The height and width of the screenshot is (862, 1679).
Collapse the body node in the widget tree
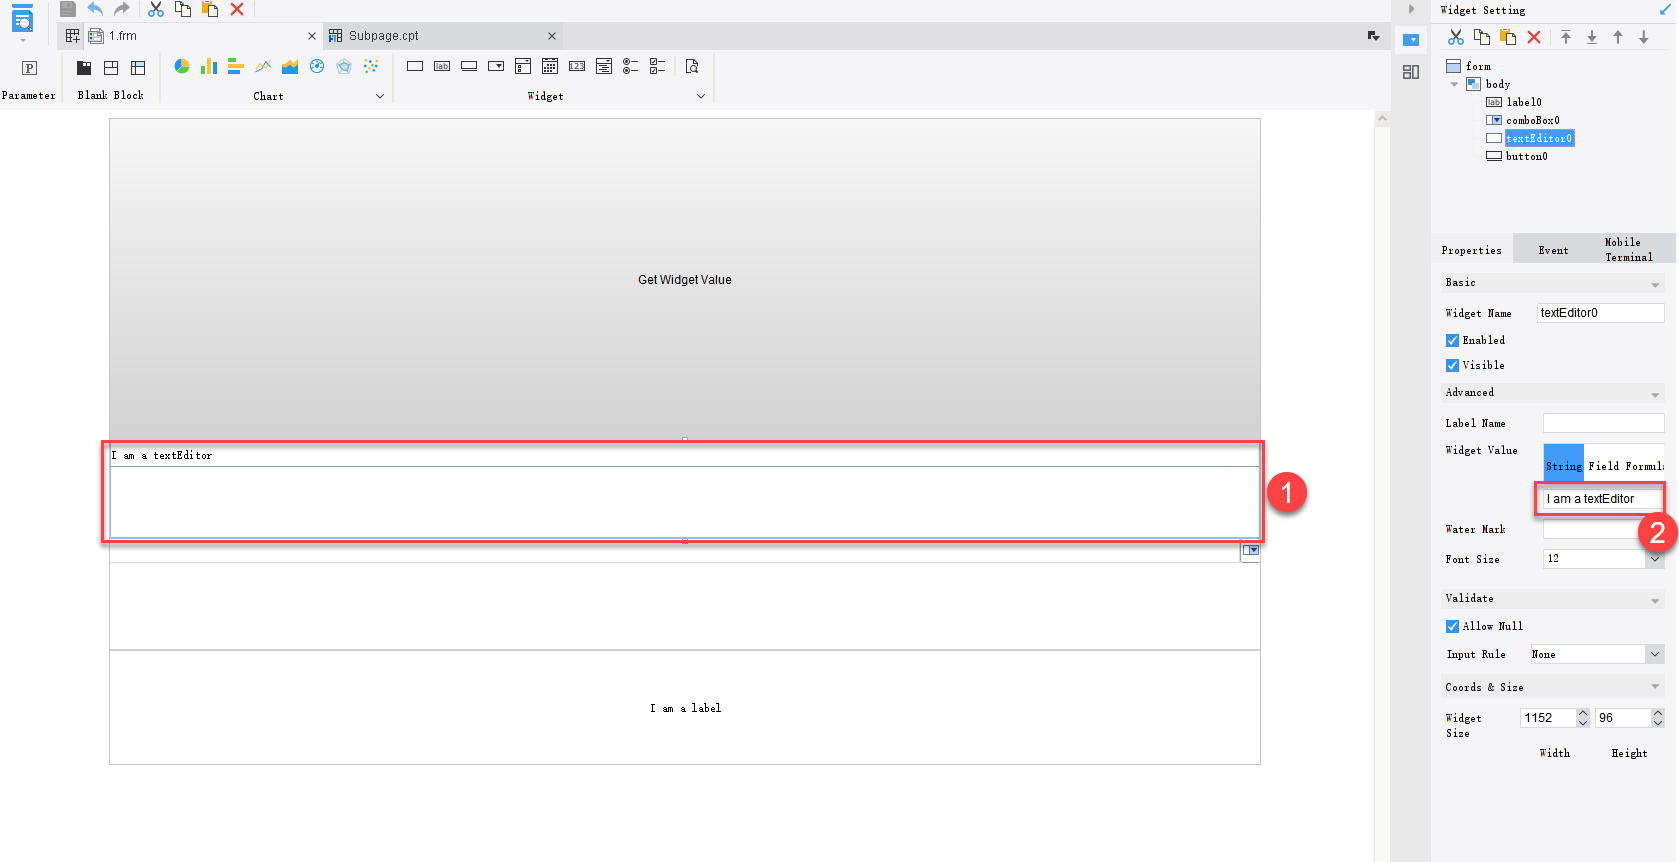(x=1454, y=84)
